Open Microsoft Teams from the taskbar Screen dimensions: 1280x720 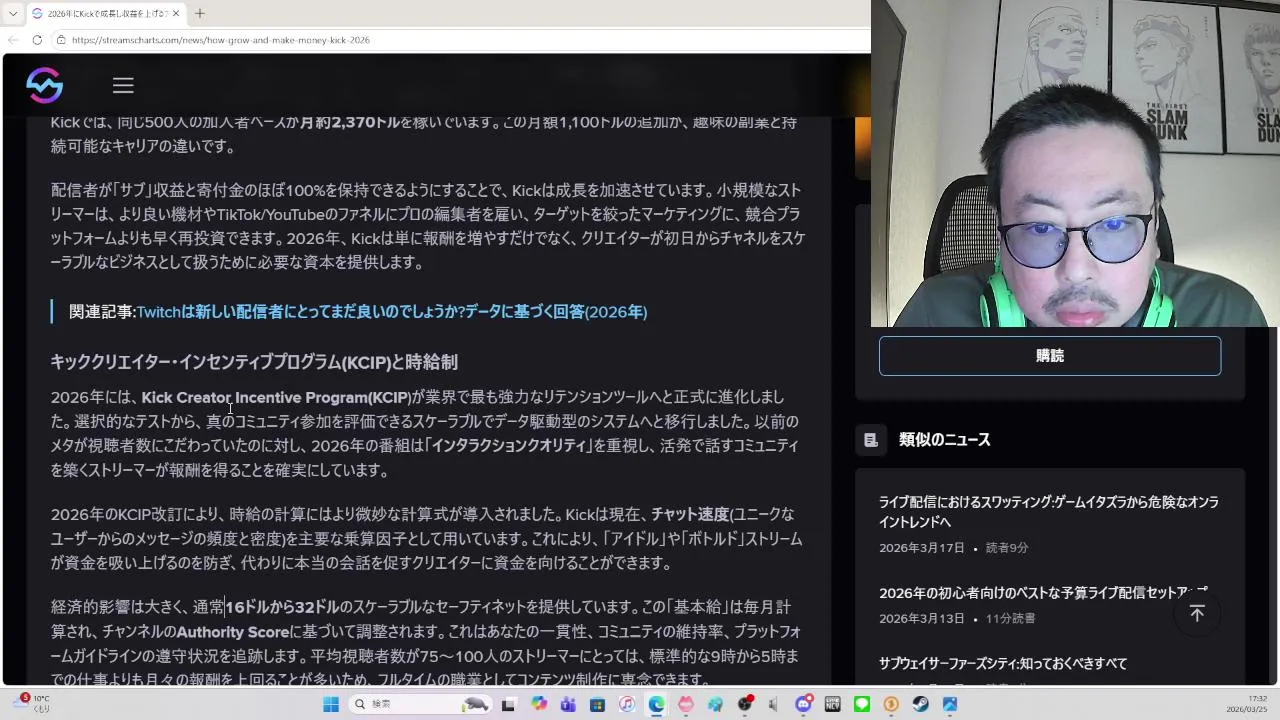pos(568,704)
